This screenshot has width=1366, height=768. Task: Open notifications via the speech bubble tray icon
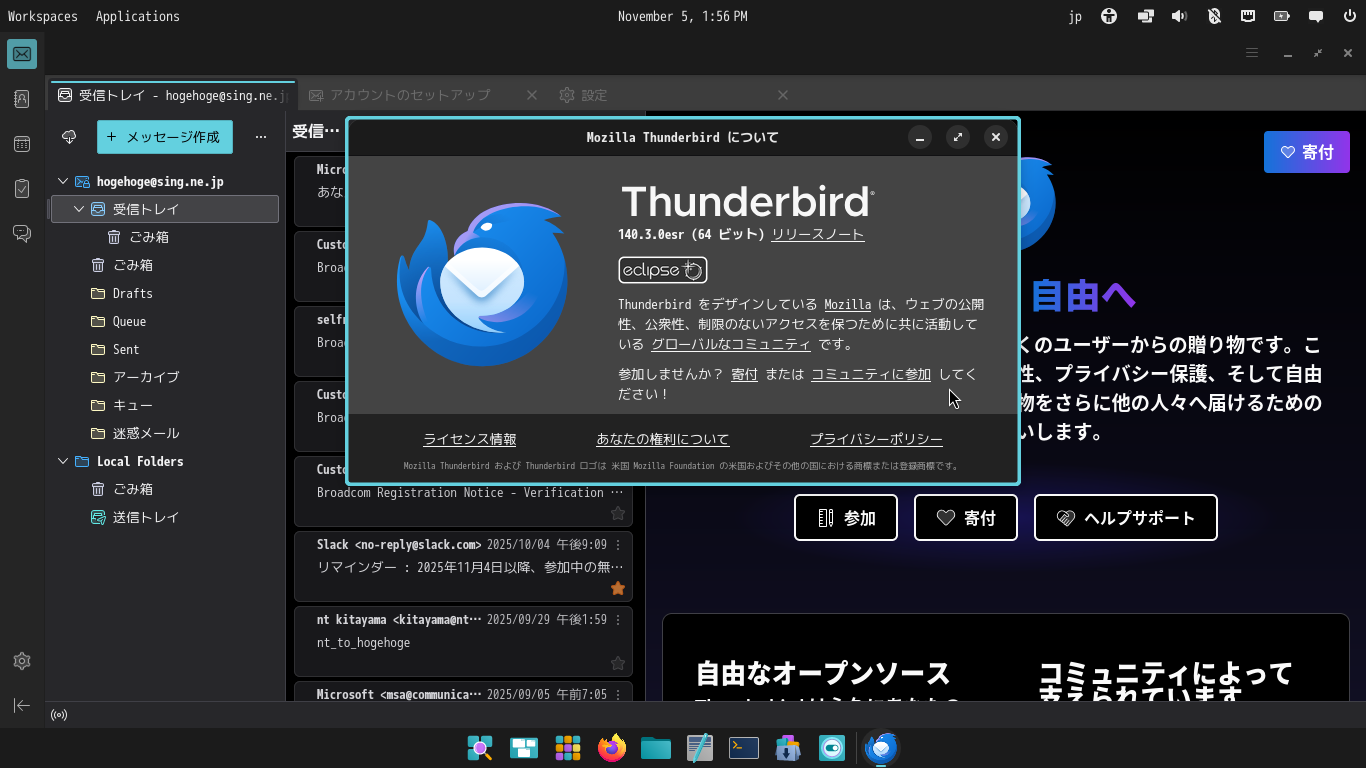tap(1317, 16)
